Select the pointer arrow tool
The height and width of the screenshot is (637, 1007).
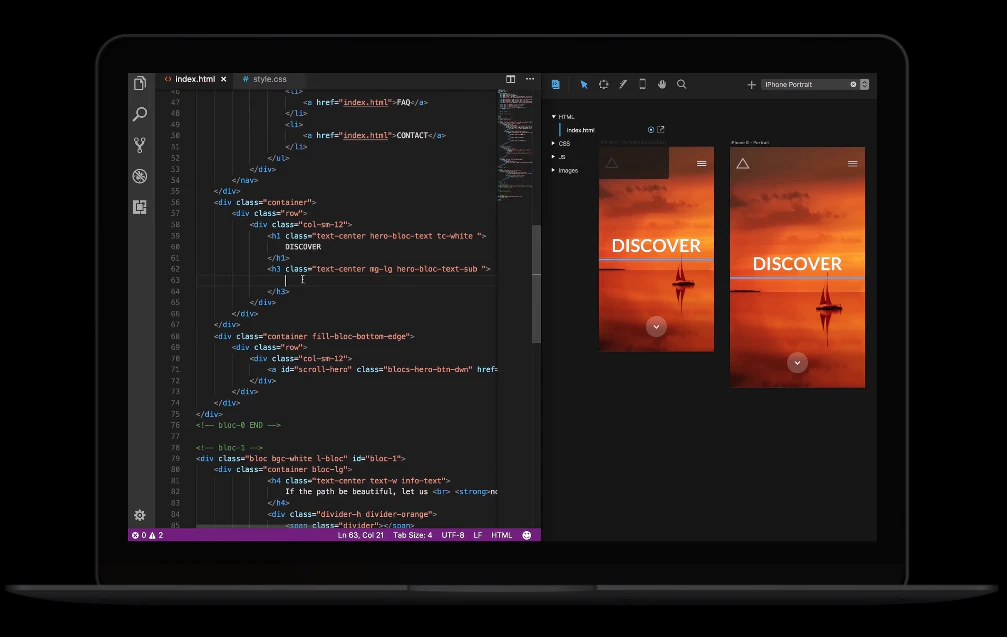coord(584,85)
